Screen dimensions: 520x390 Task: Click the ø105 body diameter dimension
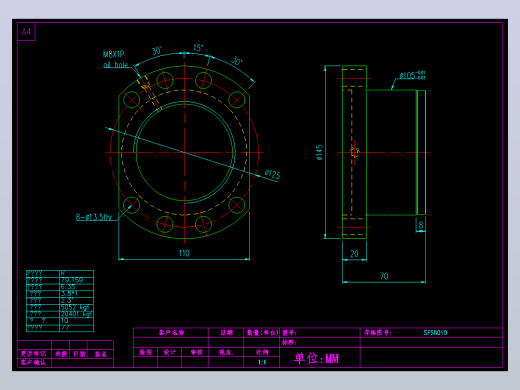pos(412,76)
